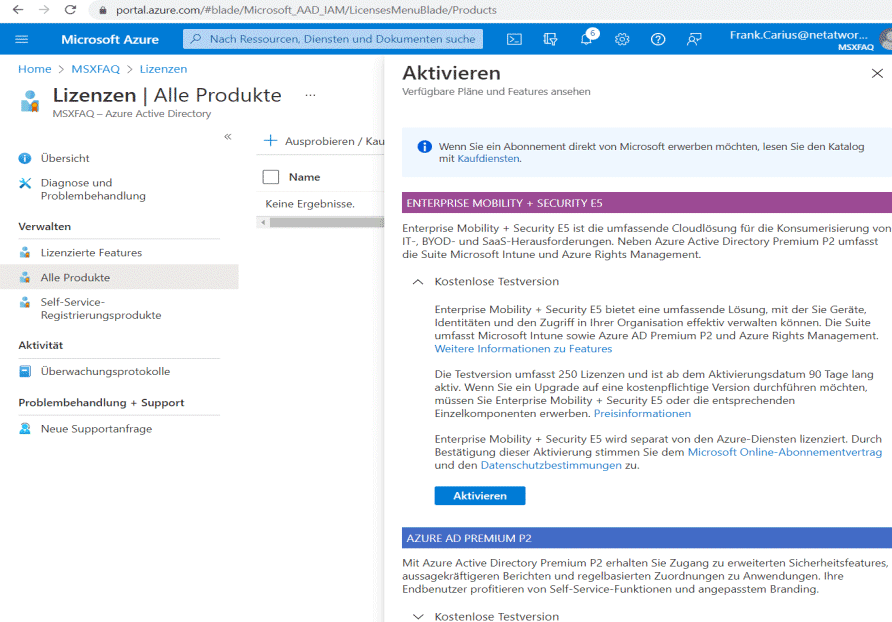The width and height of the screenshot is (892, 622).
Task: Open directory and subscription filter icon
Action: click(x=550, y=39)
